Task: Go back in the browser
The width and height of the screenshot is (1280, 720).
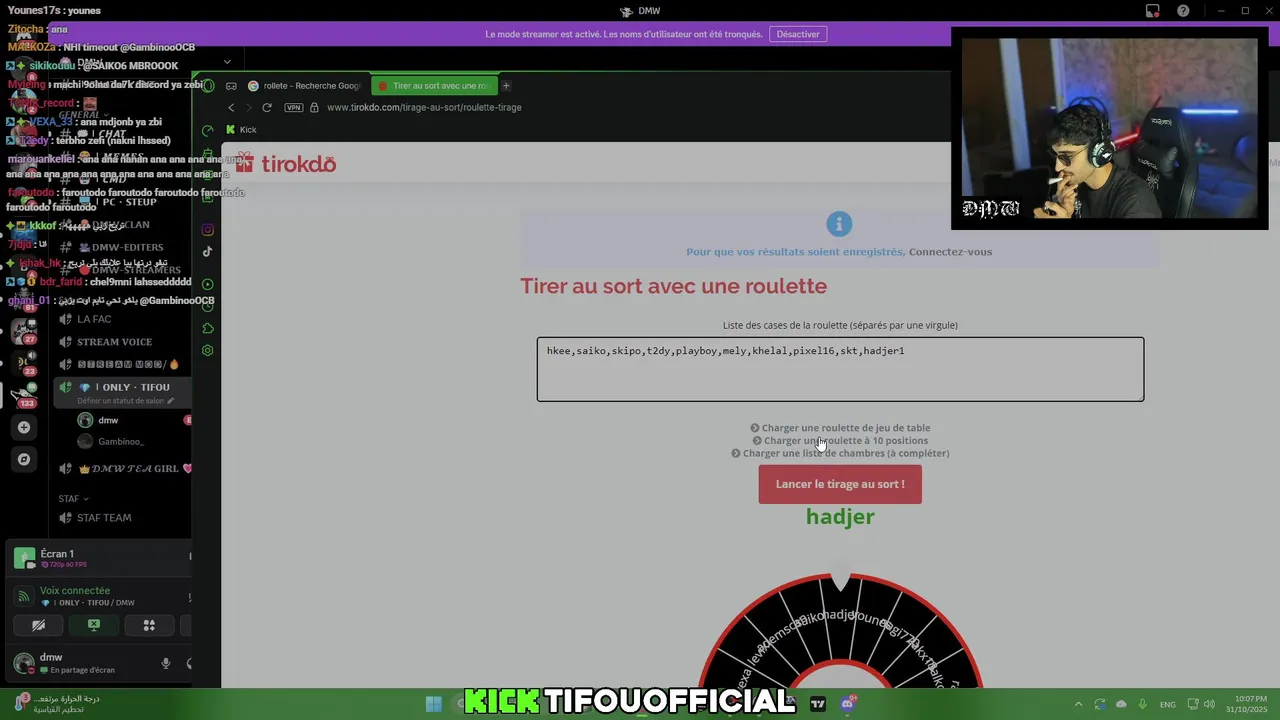Action: pyautogui.click(x=231, y=107)
